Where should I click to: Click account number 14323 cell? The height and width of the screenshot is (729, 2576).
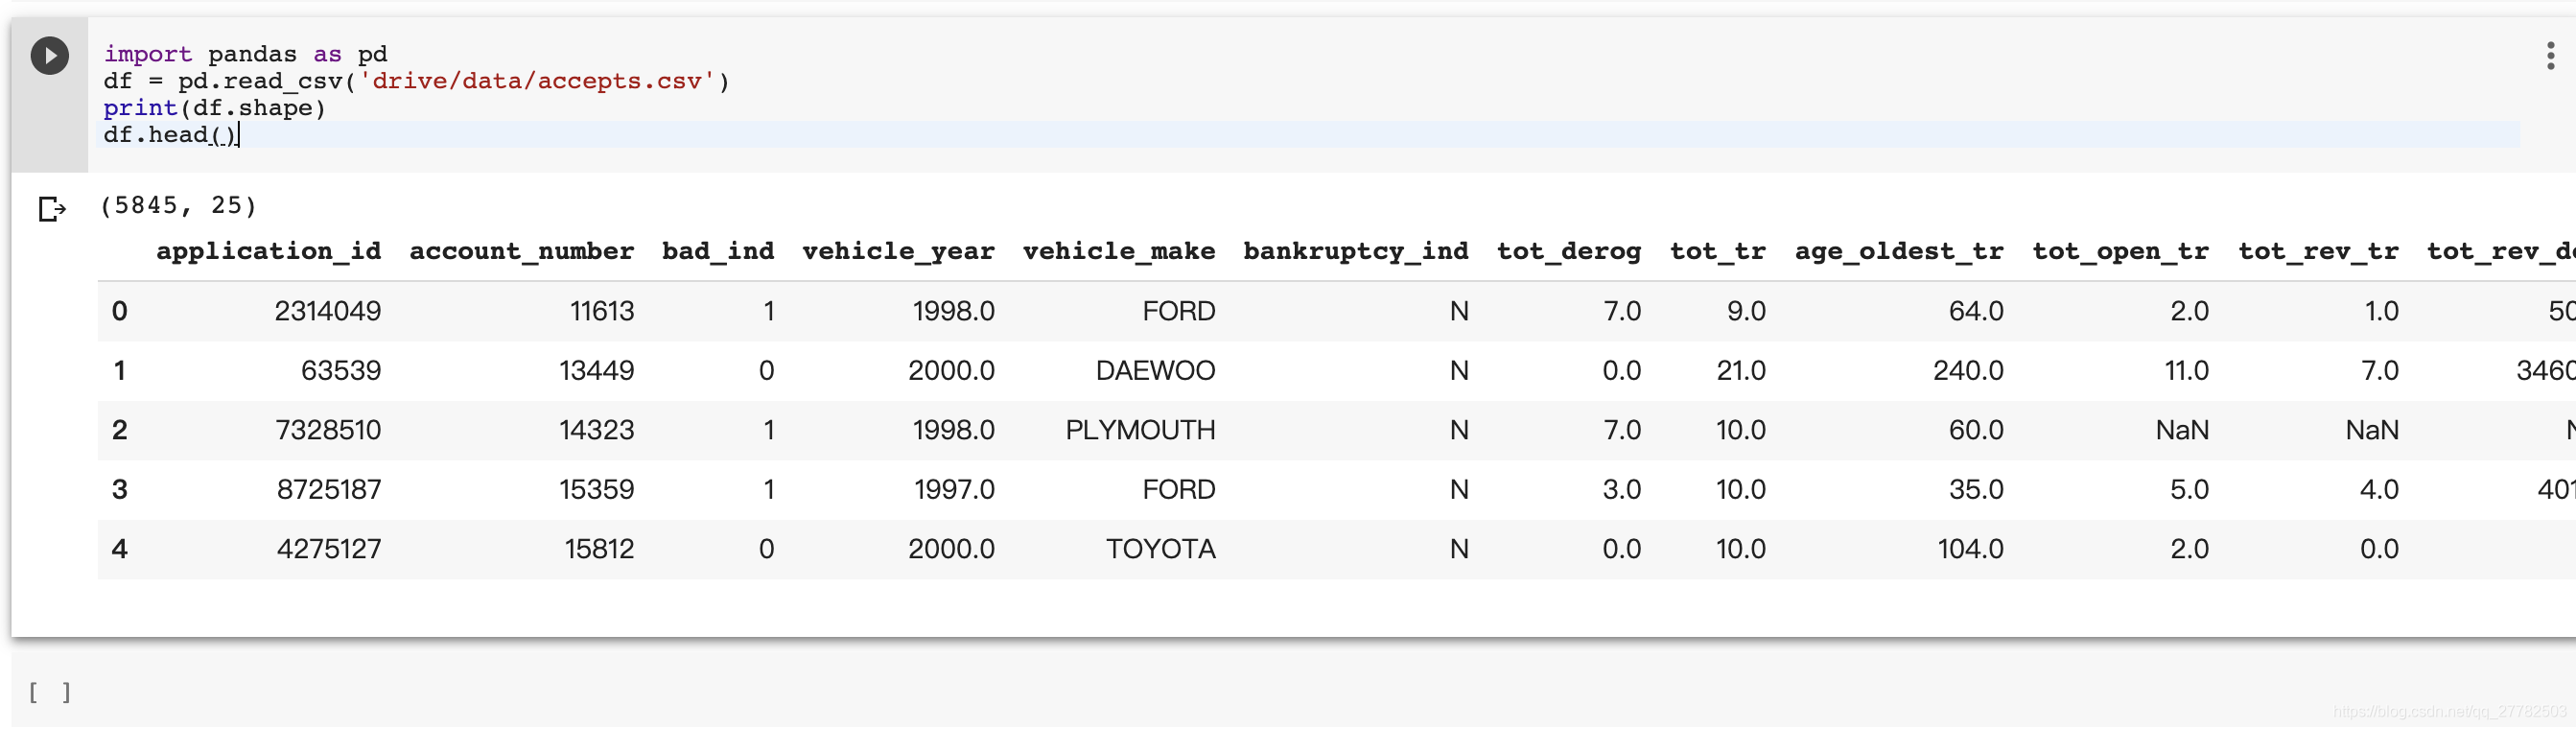coord(596,430)
